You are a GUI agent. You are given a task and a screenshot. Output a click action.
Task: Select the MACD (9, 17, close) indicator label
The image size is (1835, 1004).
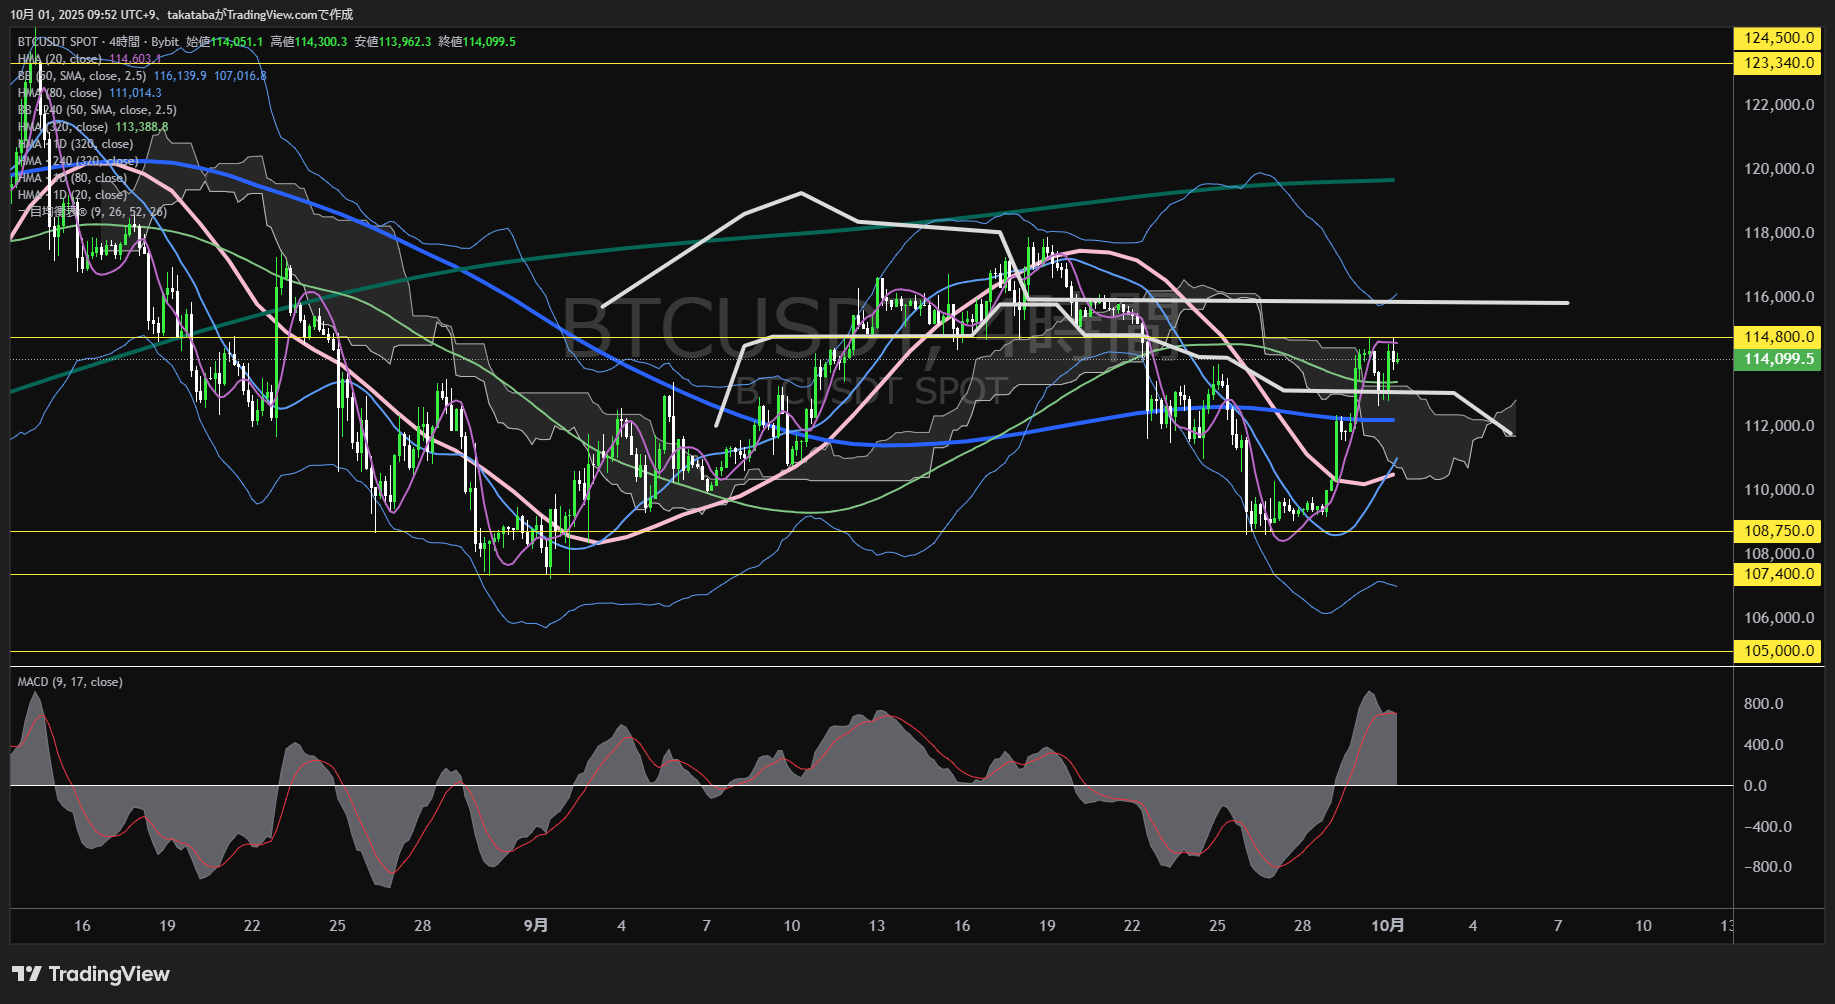(70, 682)
